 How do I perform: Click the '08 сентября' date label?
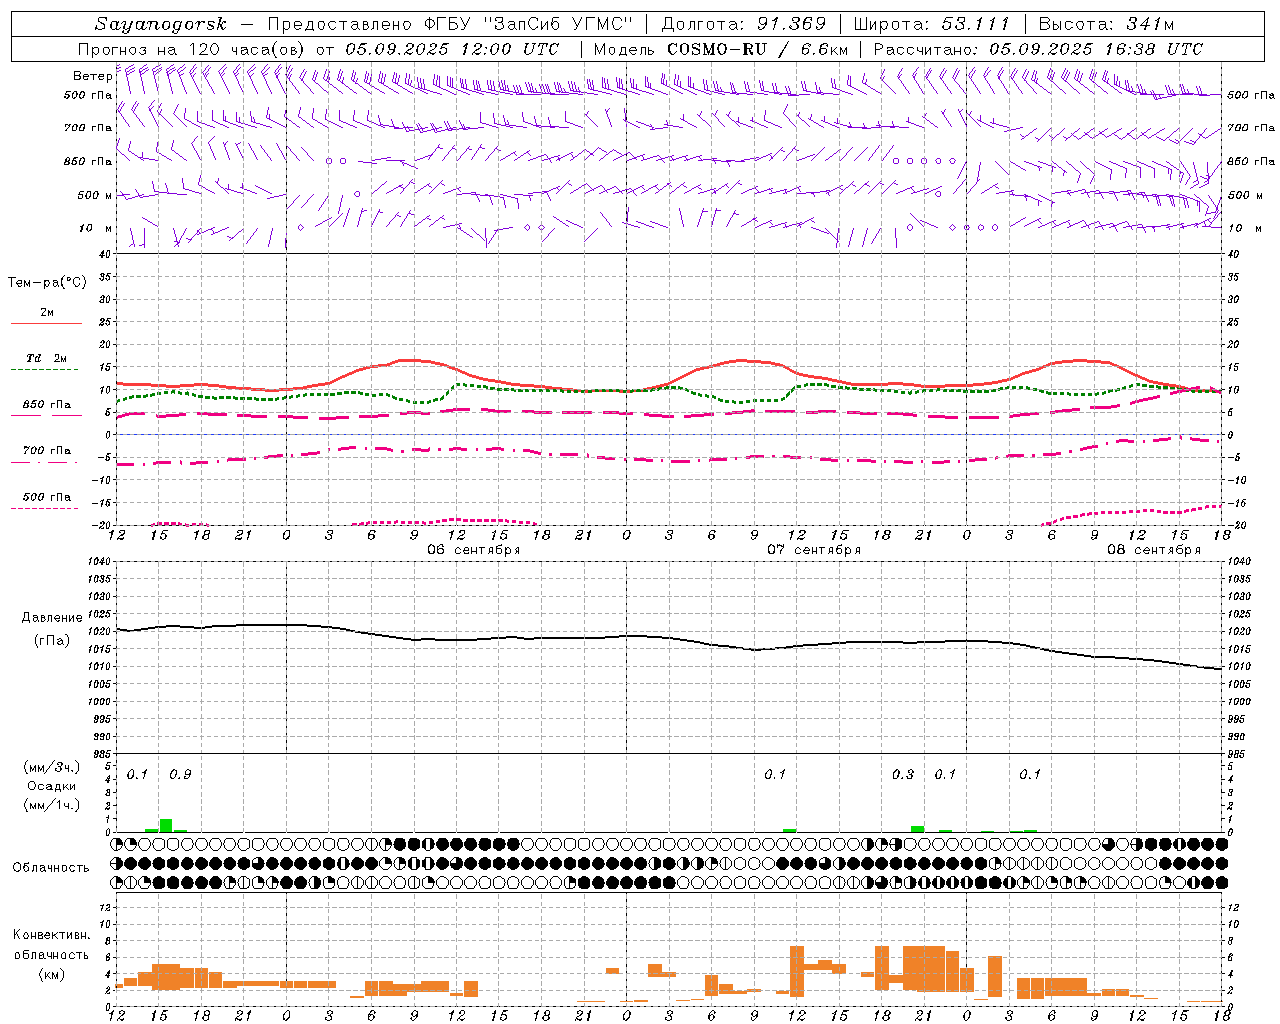pos(1154,550)
